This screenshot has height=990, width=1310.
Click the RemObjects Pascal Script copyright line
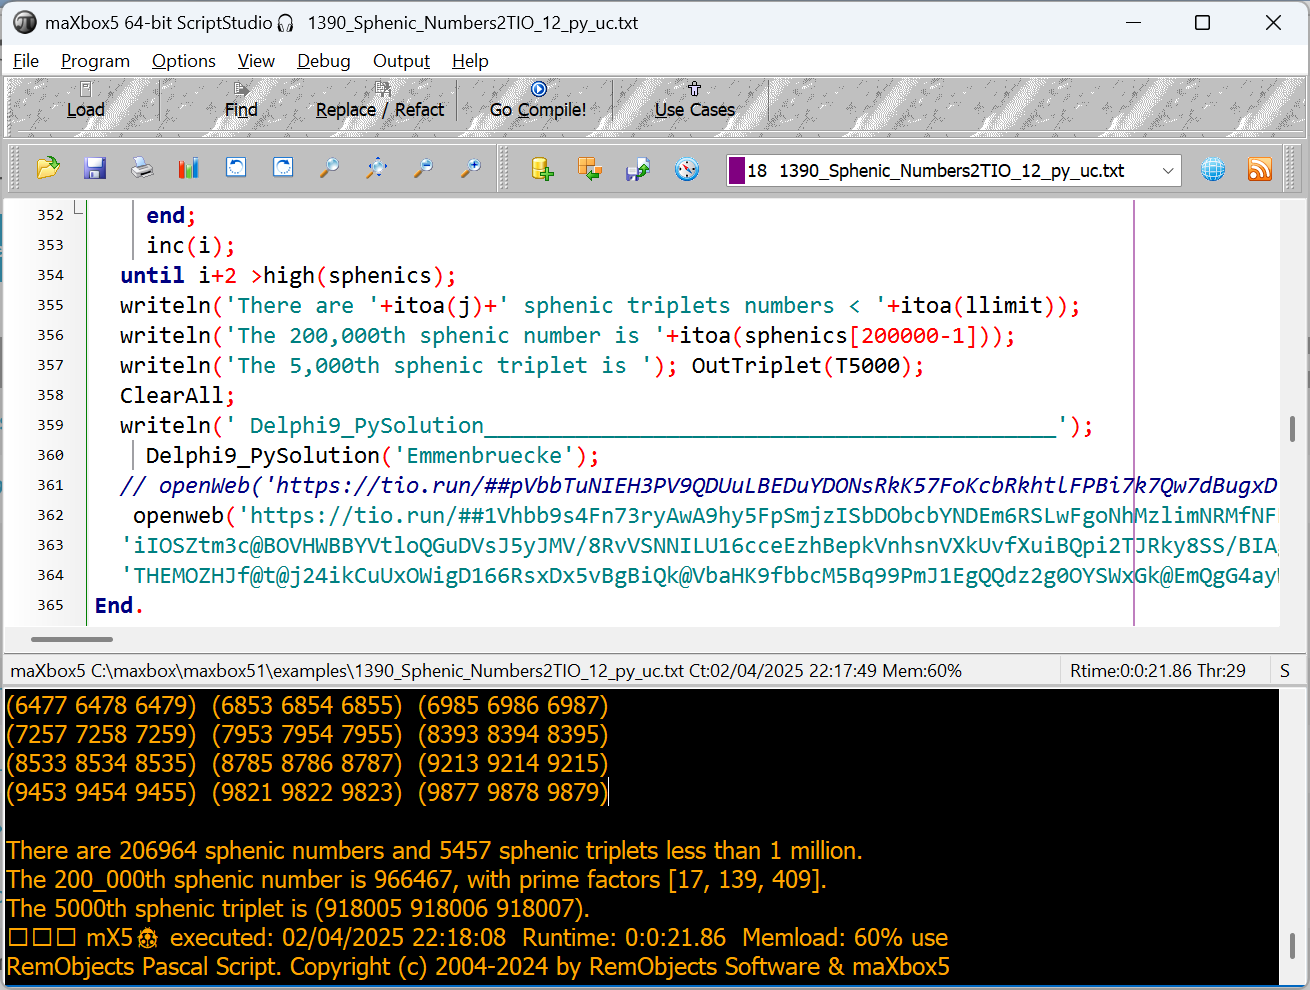[478, 966]
